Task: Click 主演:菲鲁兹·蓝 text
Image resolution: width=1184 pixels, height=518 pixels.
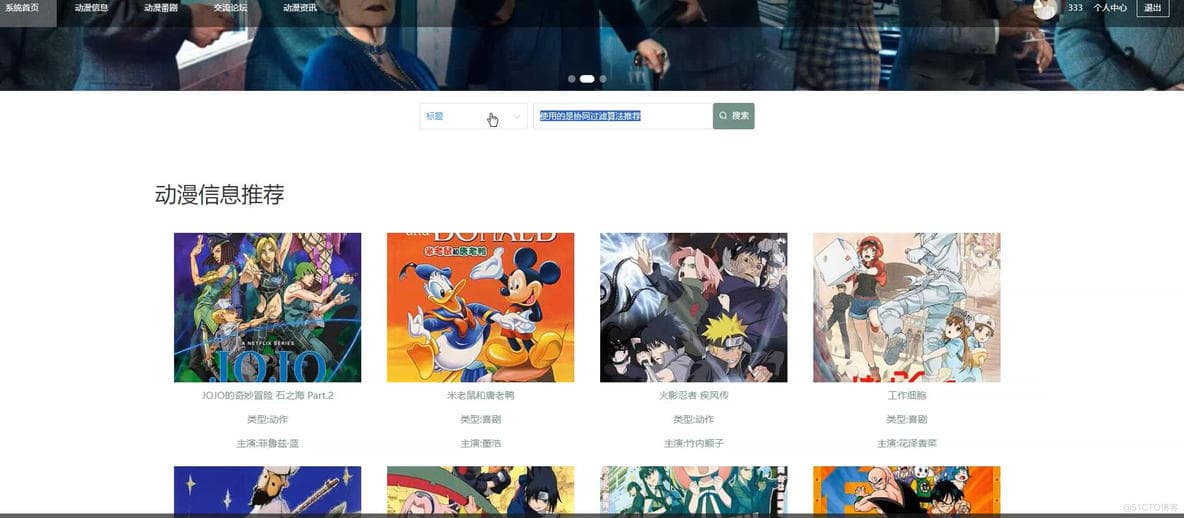Action: (x=267, y=444)
